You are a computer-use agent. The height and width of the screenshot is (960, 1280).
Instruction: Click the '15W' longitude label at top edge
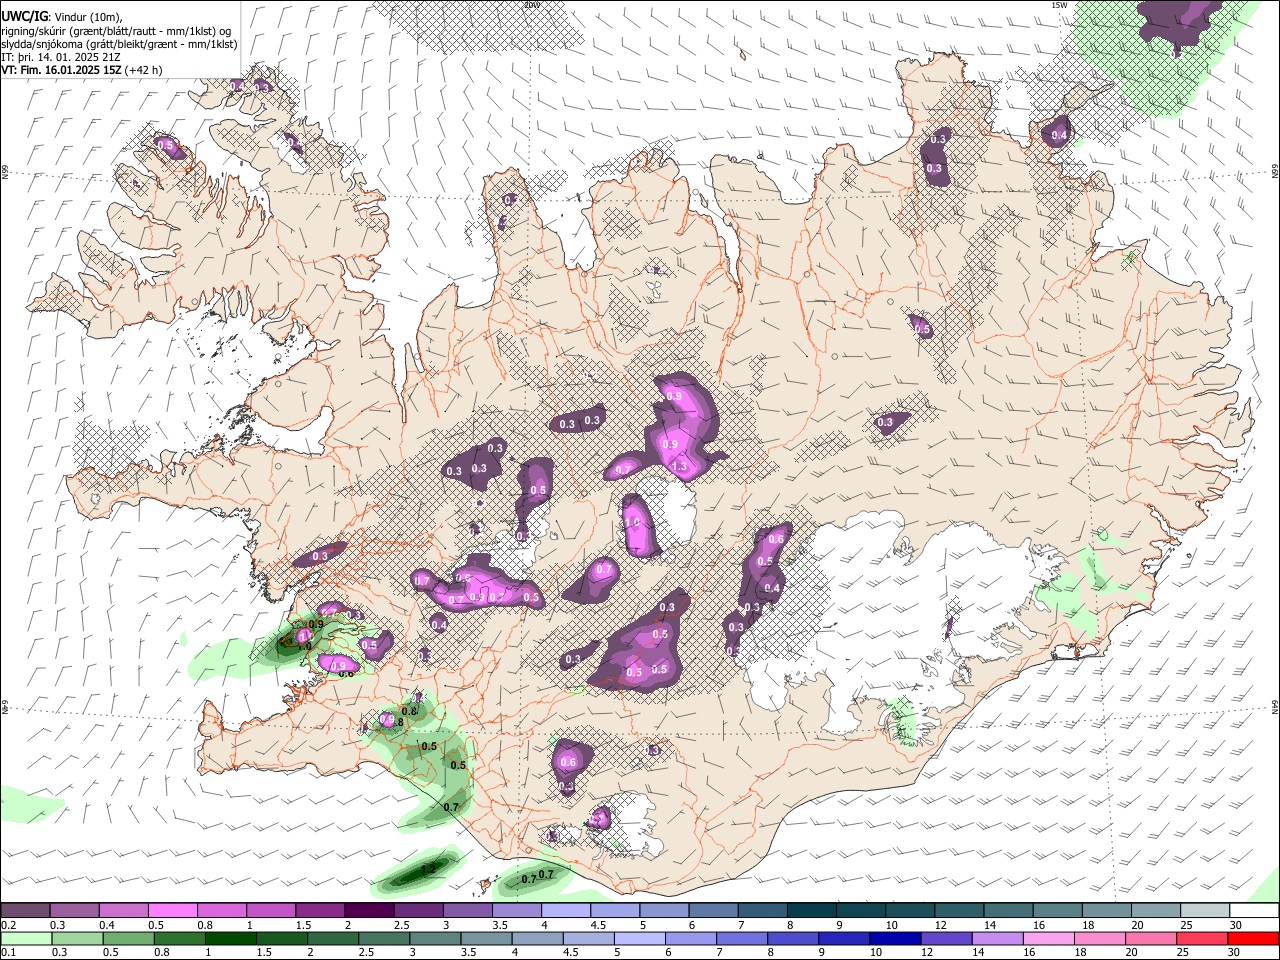(x=1059, y=6)
